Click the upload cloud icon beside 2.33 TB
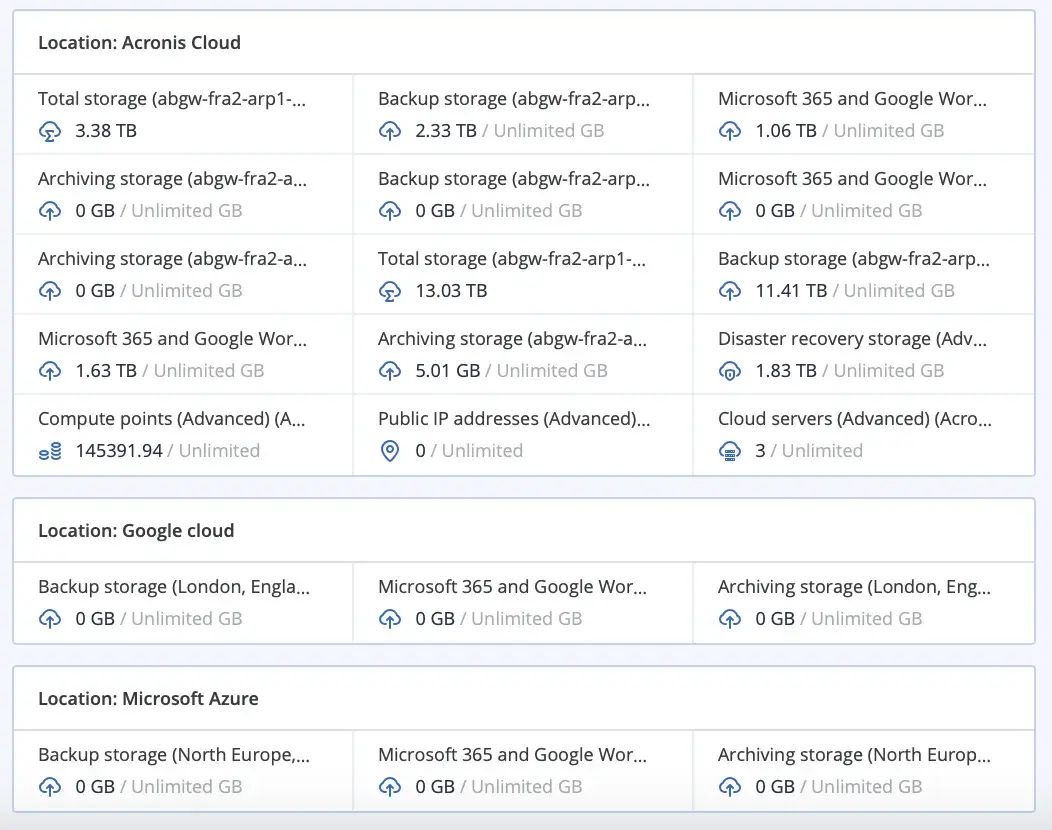The image size is (1052, 830). 390,131
